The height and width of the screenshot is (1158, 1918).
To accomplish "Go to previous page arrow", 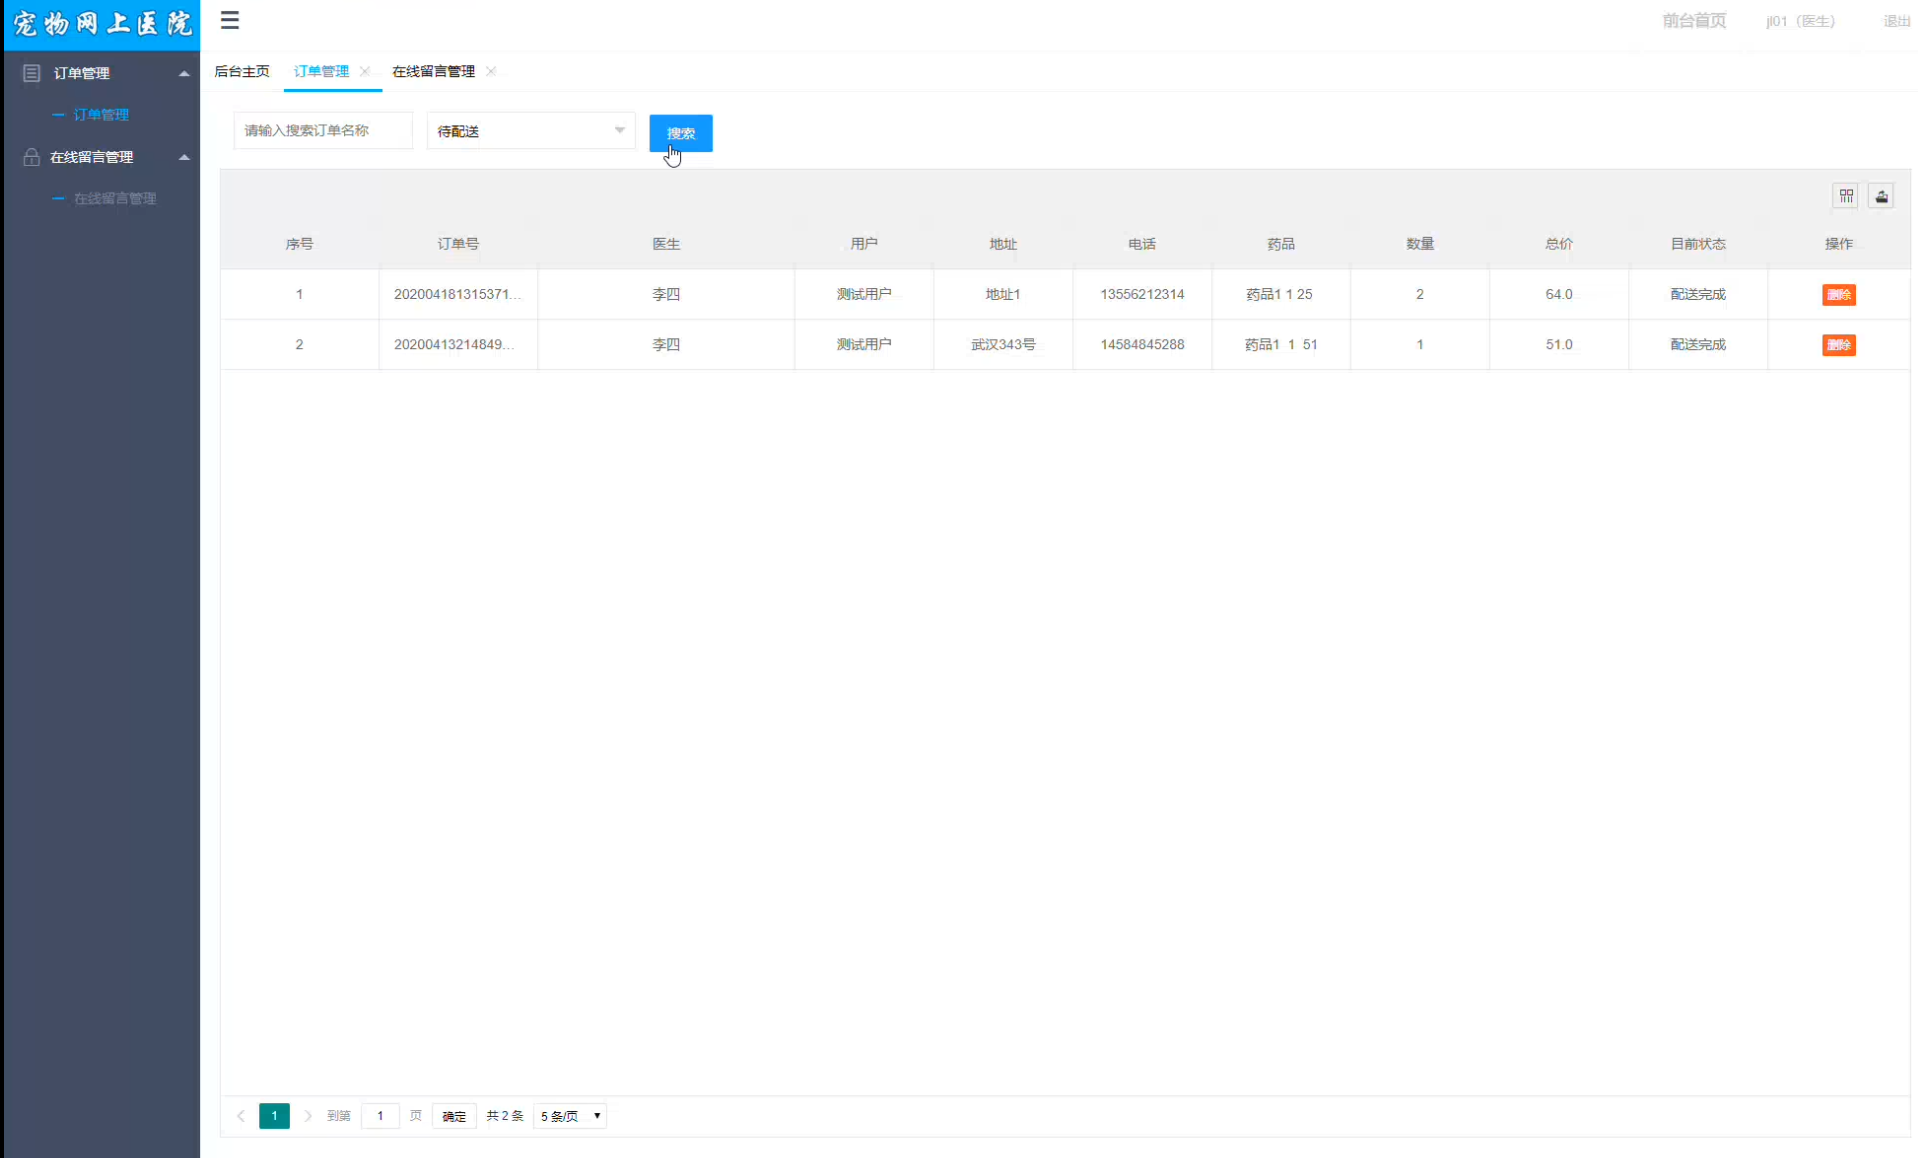I will [241, 1116].
